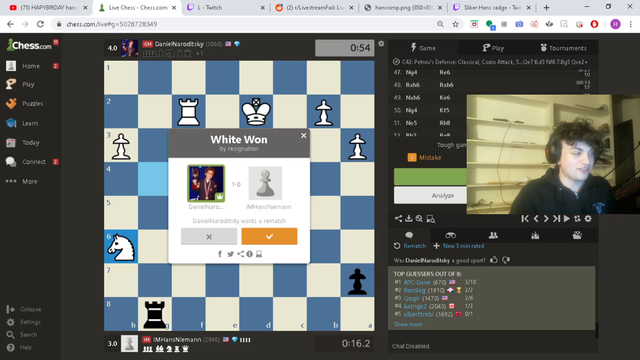Click the dialog share icon
Image resolution: width=640 pixels, height=360 pixels.
coord(240,254)
